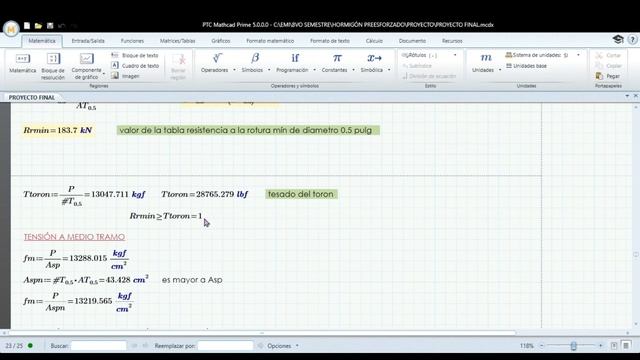640x360 pixels.
Task: Click the undo arrow in quick access toolbar
Action: (x=62, y=26)
